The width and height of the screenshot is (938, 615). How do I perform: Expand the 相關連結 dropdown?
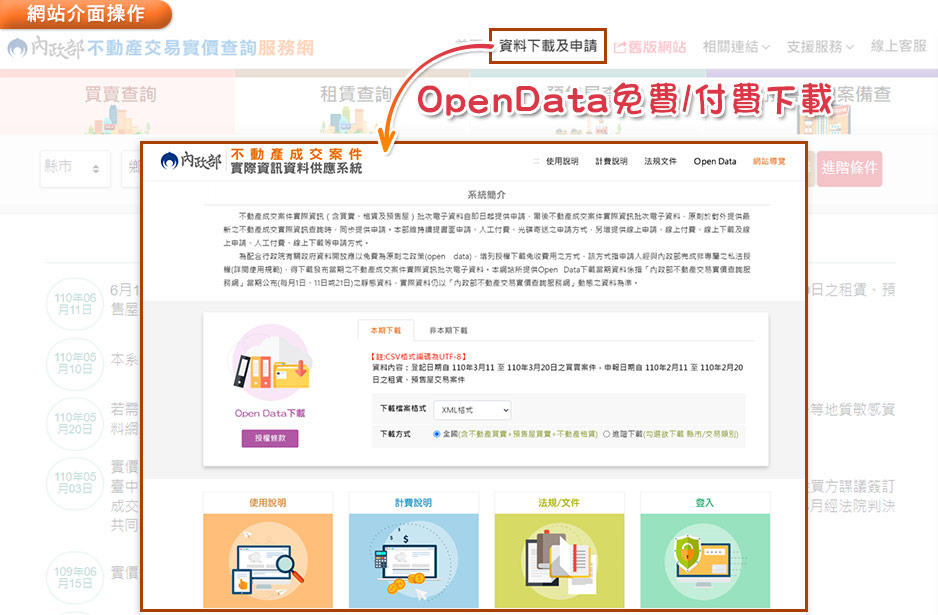pyautogui.click(x=736, y=46)
